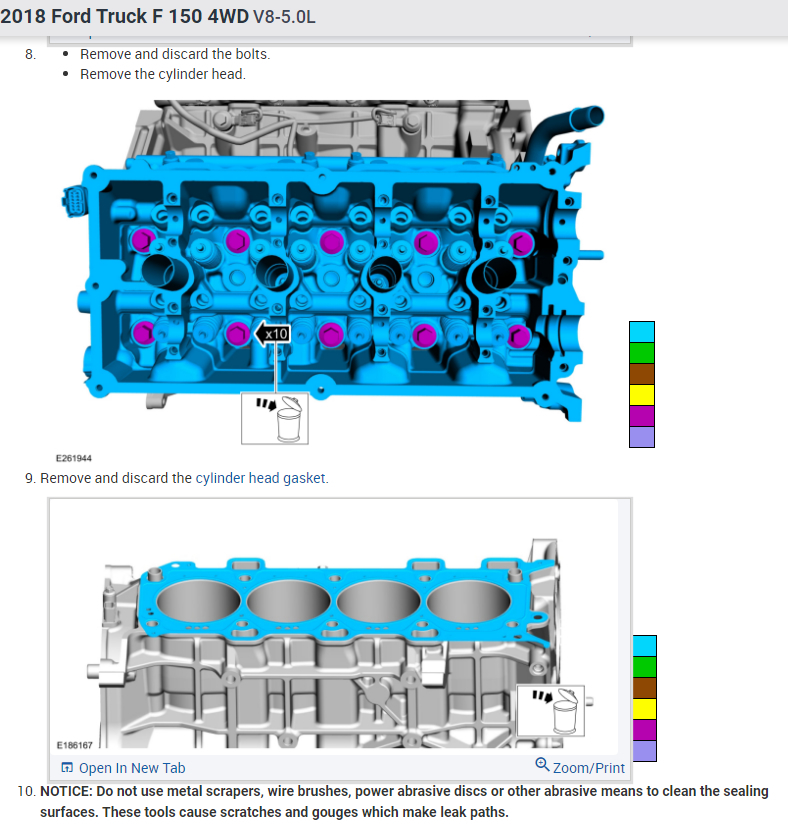Image resolution: width=788 pixels, height=834 pixels.
Task: Pick the magenta swatch beside the cylinder head diagram
Action: tap(642, 416)
